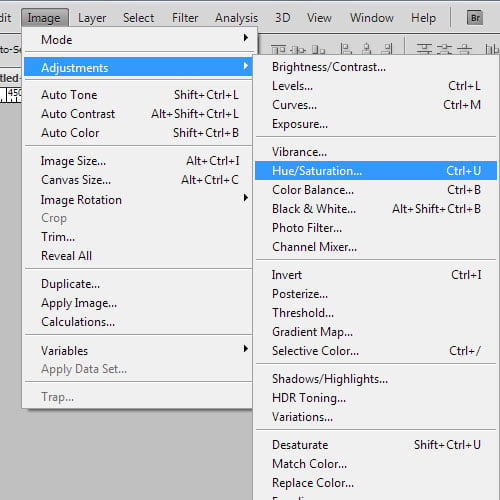Click the Distribute Bottom Edges icon
The image size is (500, 500).
[464, 49]
